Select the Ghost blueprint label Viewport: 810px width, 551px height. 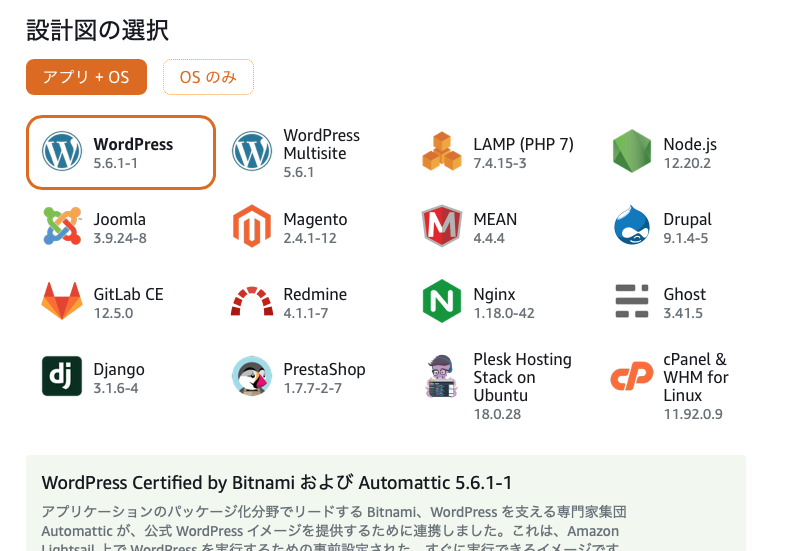684,294
